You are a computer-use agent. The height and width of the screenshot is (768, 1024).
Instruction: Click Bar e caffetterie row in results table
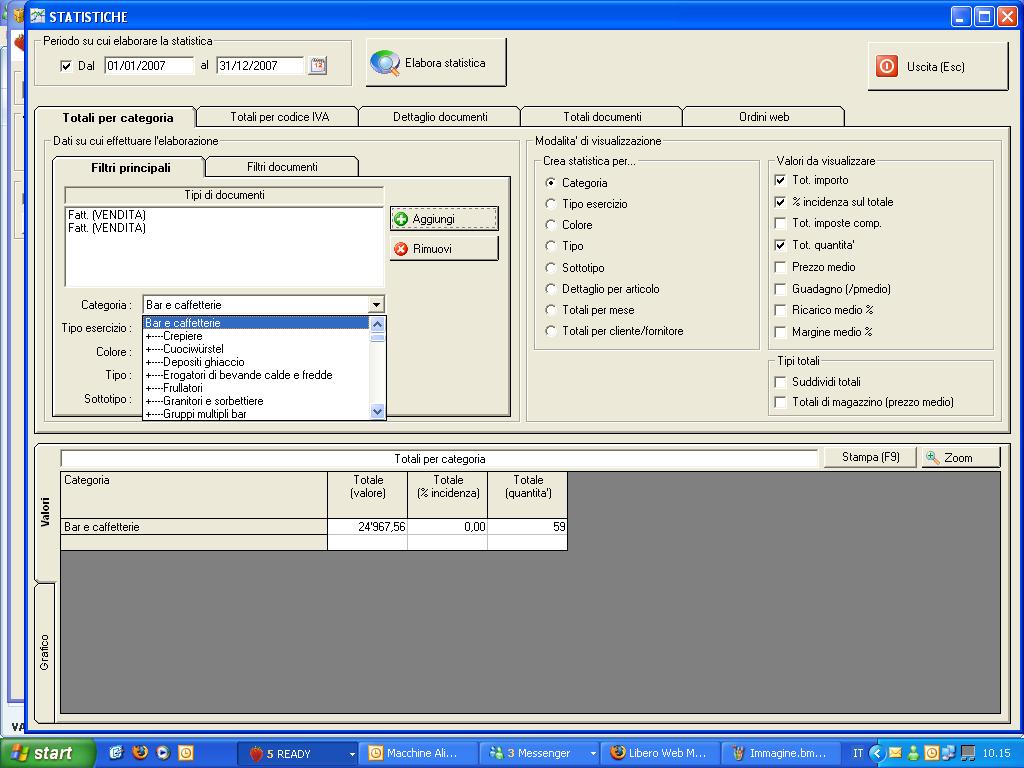point(193,526)
